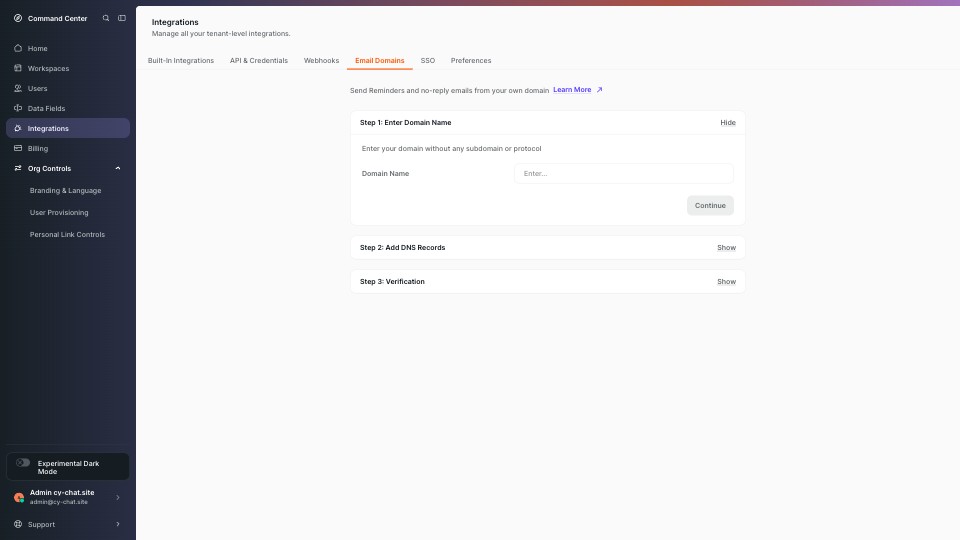Select the Email Domains tab

pos(380,61)
